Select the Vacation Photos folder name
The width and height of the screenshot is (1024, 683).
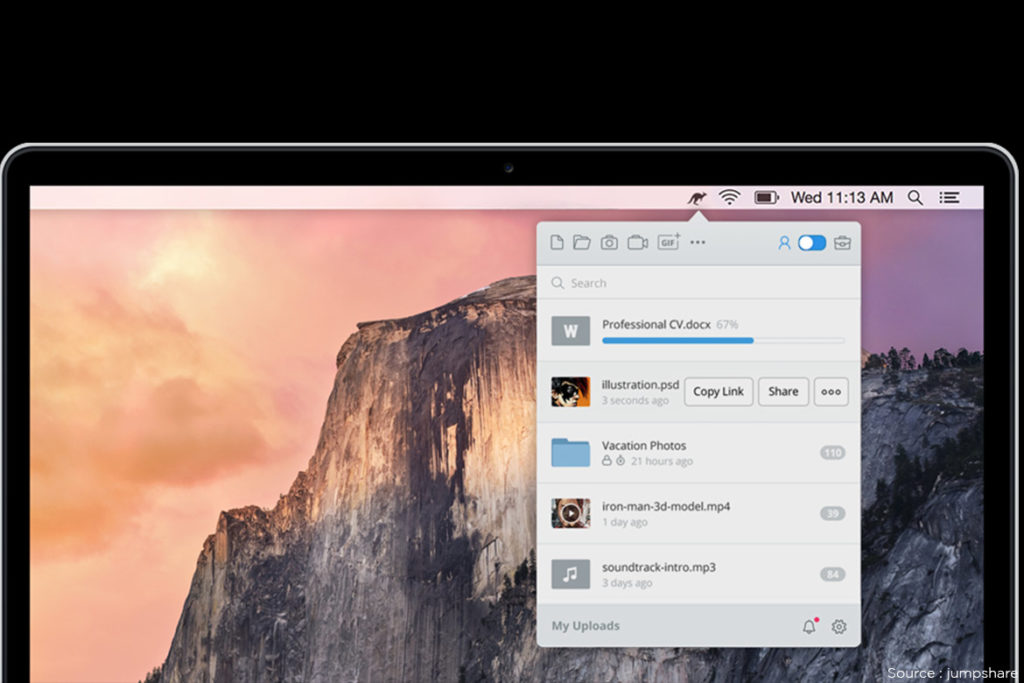(644, 445)
